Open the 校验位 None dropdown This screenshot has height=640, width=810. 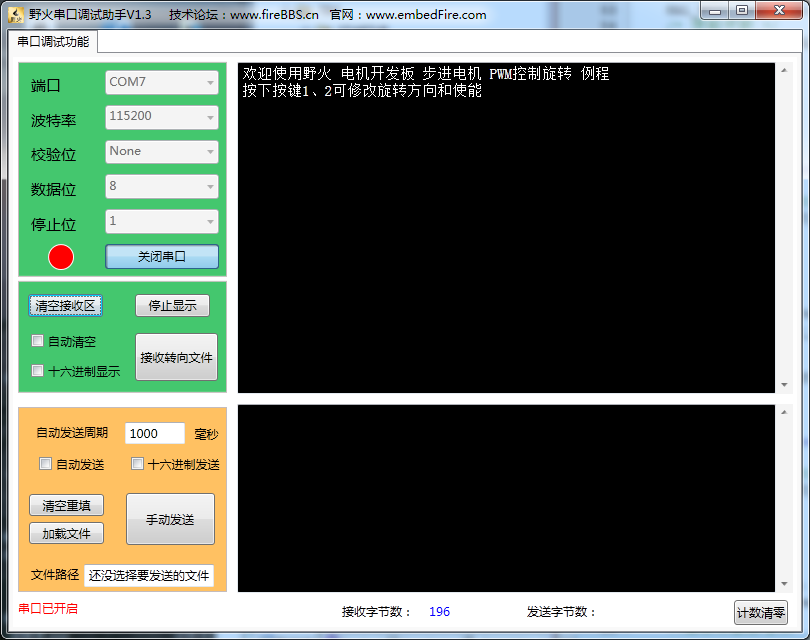162,151
